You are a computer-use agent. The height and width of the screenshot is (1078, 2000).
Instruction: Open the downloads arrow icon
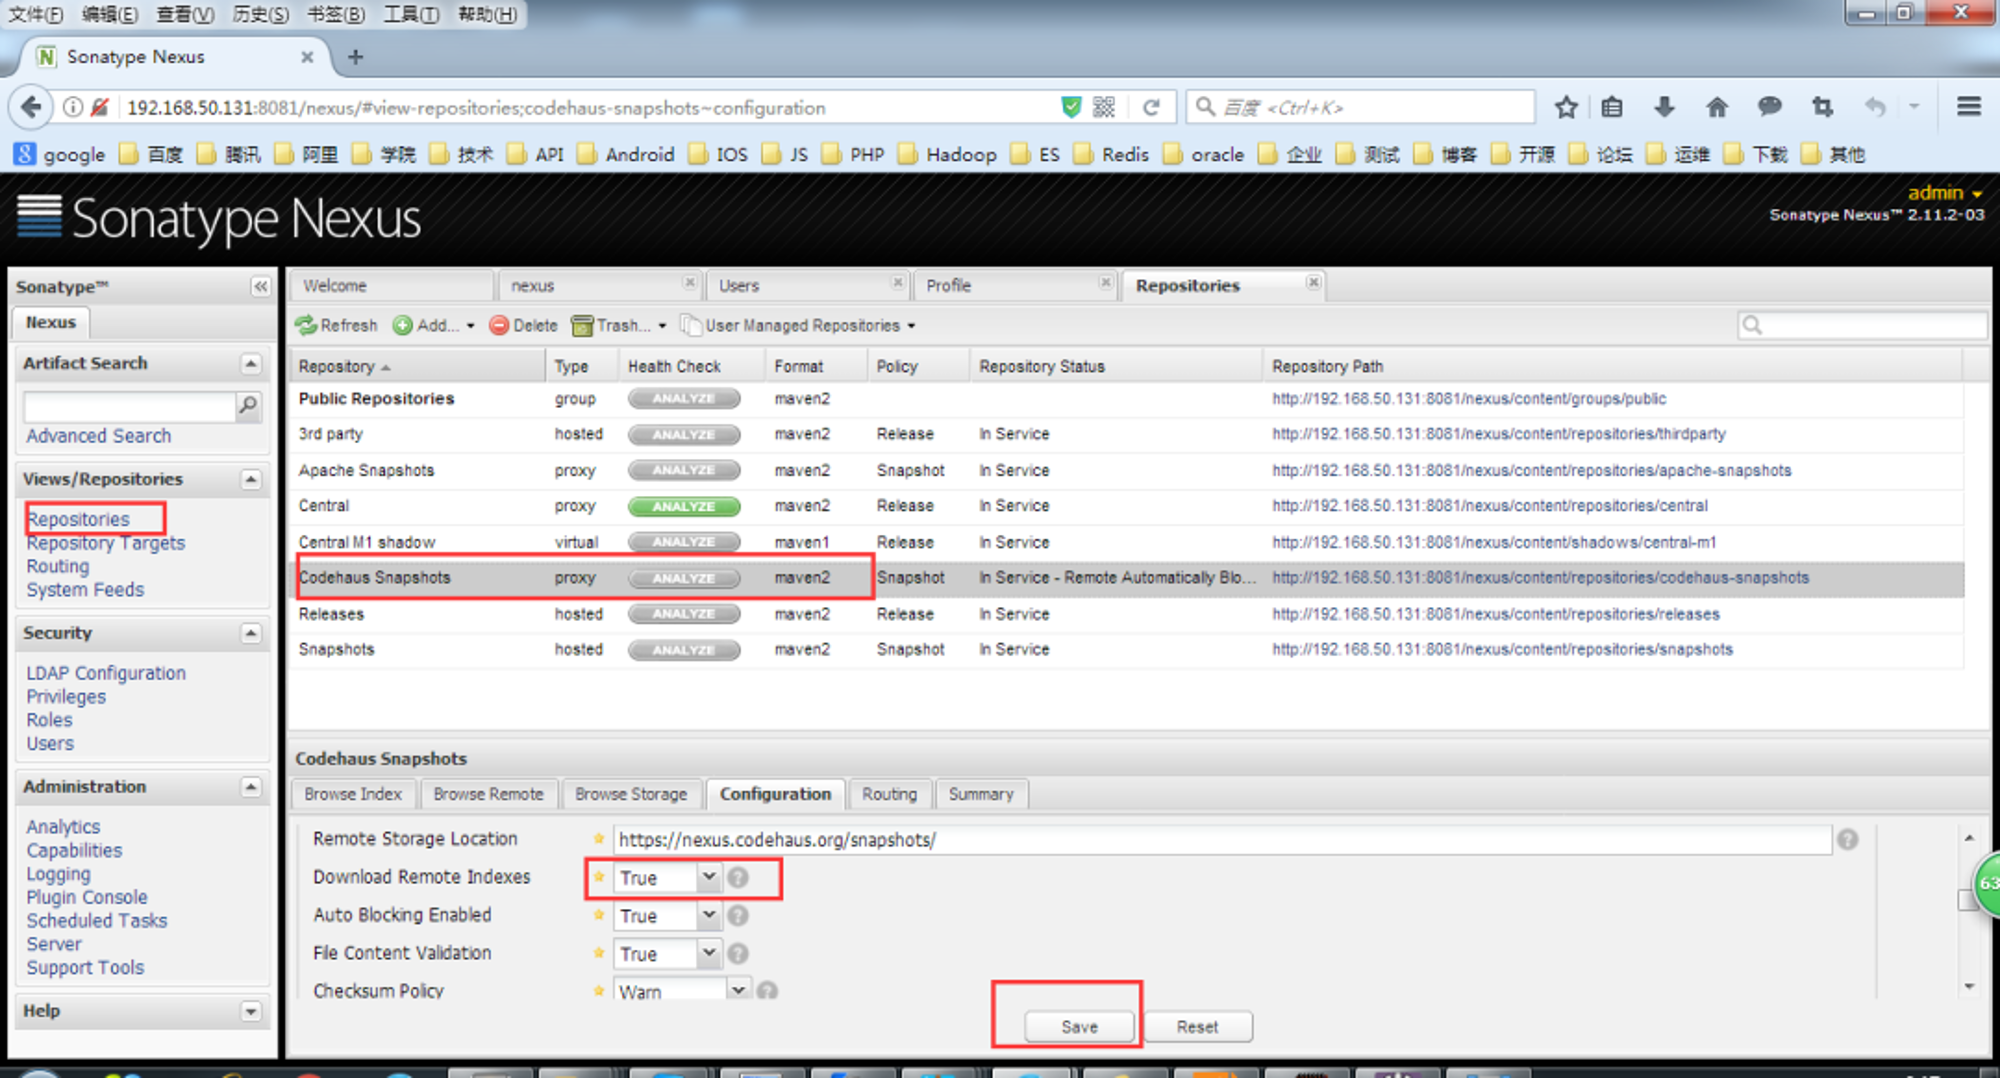pyautogui.click(x=1664, y=107)
